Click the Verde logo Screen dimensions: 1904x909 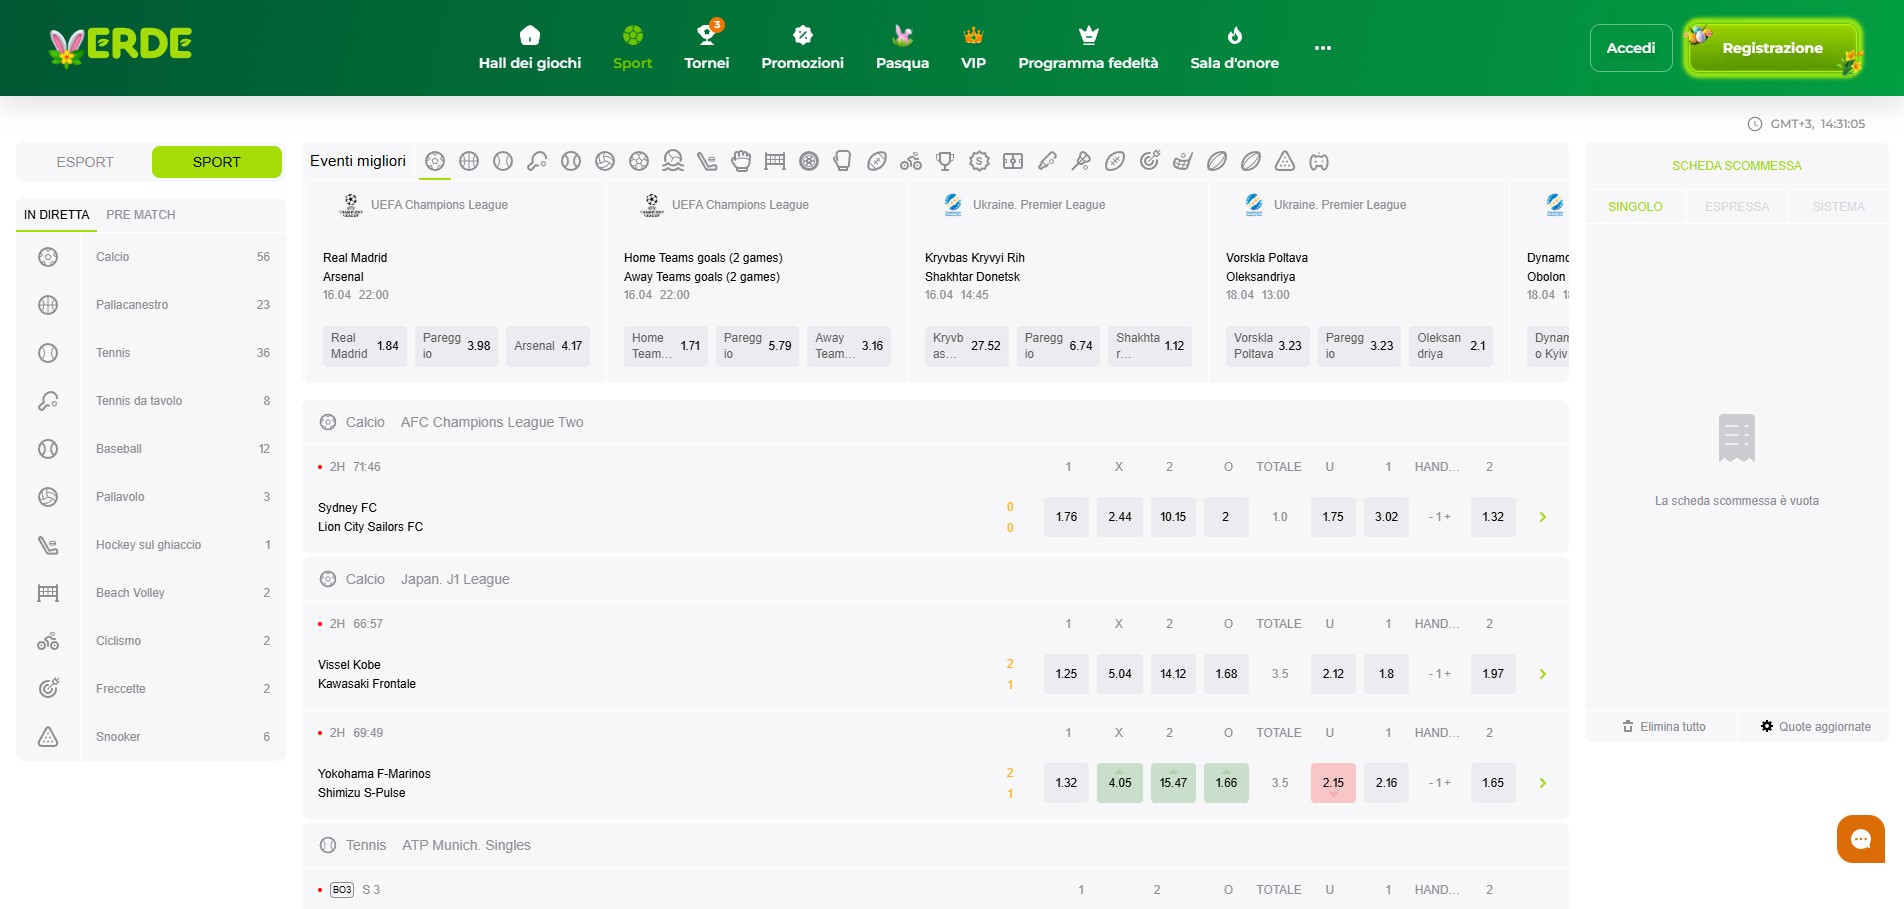[x=120, y=46]
